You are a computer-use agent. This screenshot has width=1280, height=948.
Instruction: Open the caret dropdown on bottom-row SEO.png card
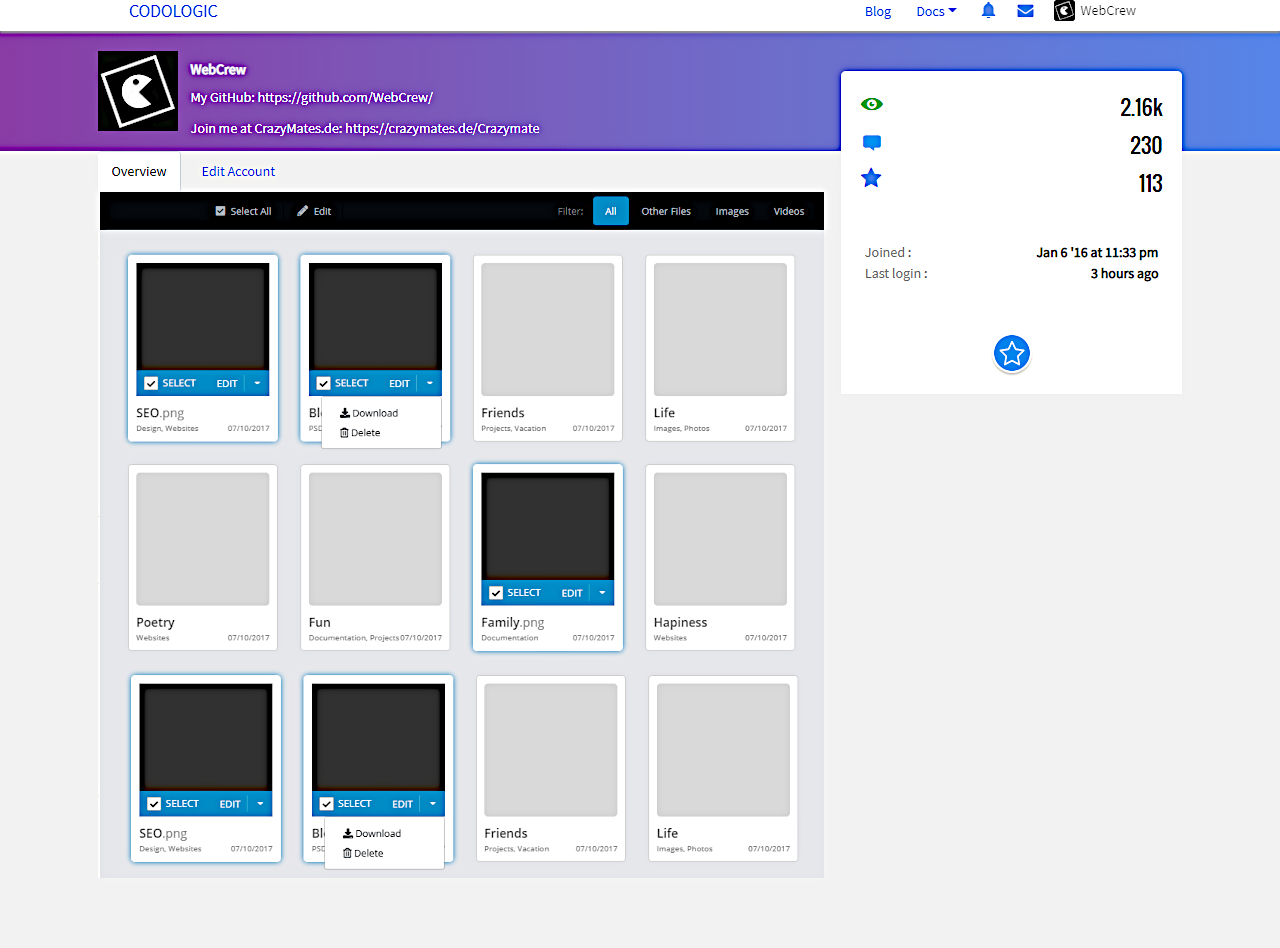260,804
